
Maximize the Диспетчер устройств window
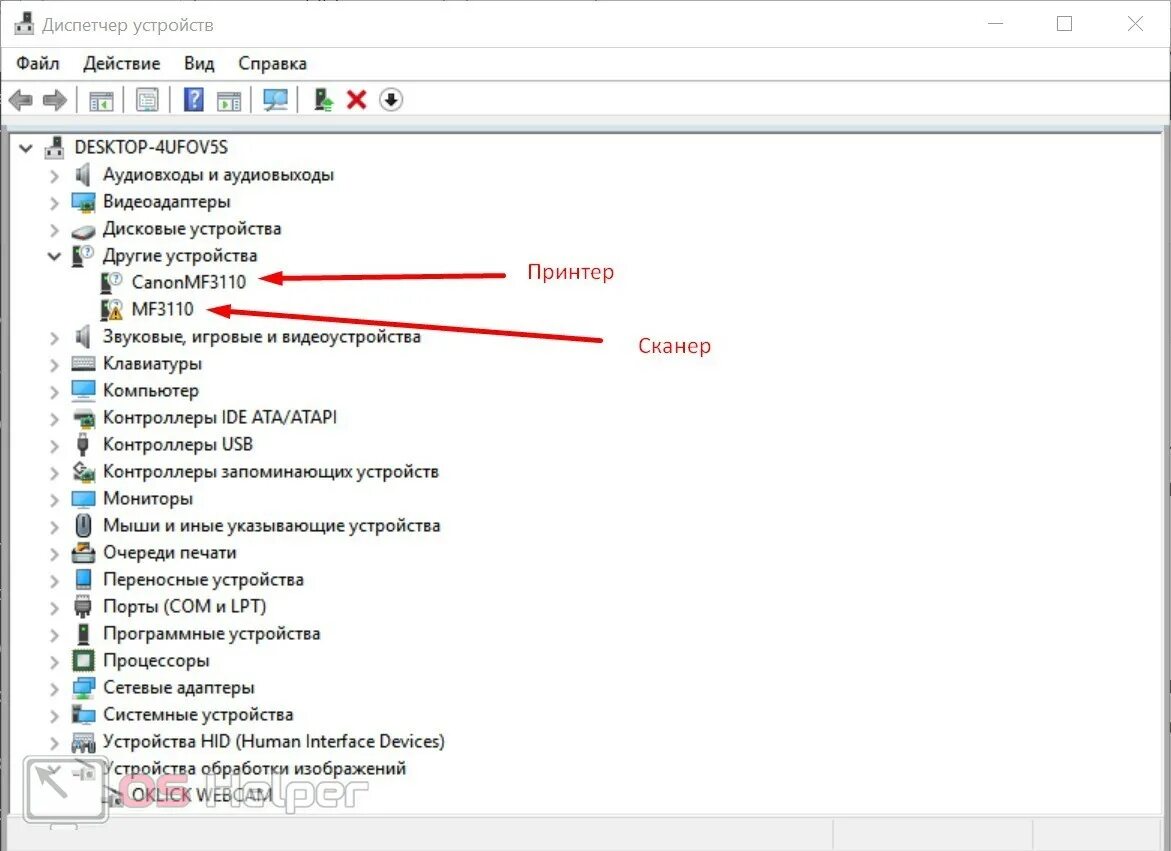click(1065, 24)
